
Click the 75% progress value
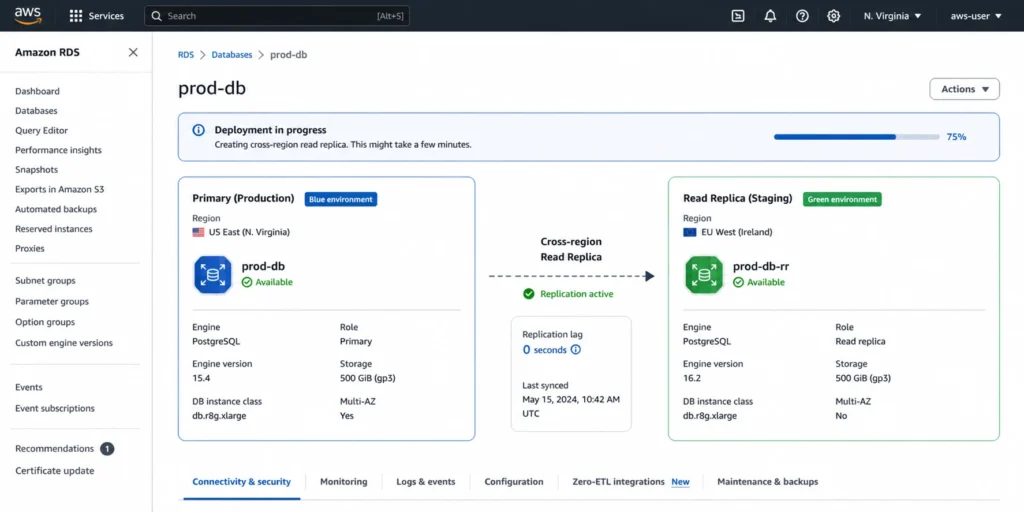956,137
